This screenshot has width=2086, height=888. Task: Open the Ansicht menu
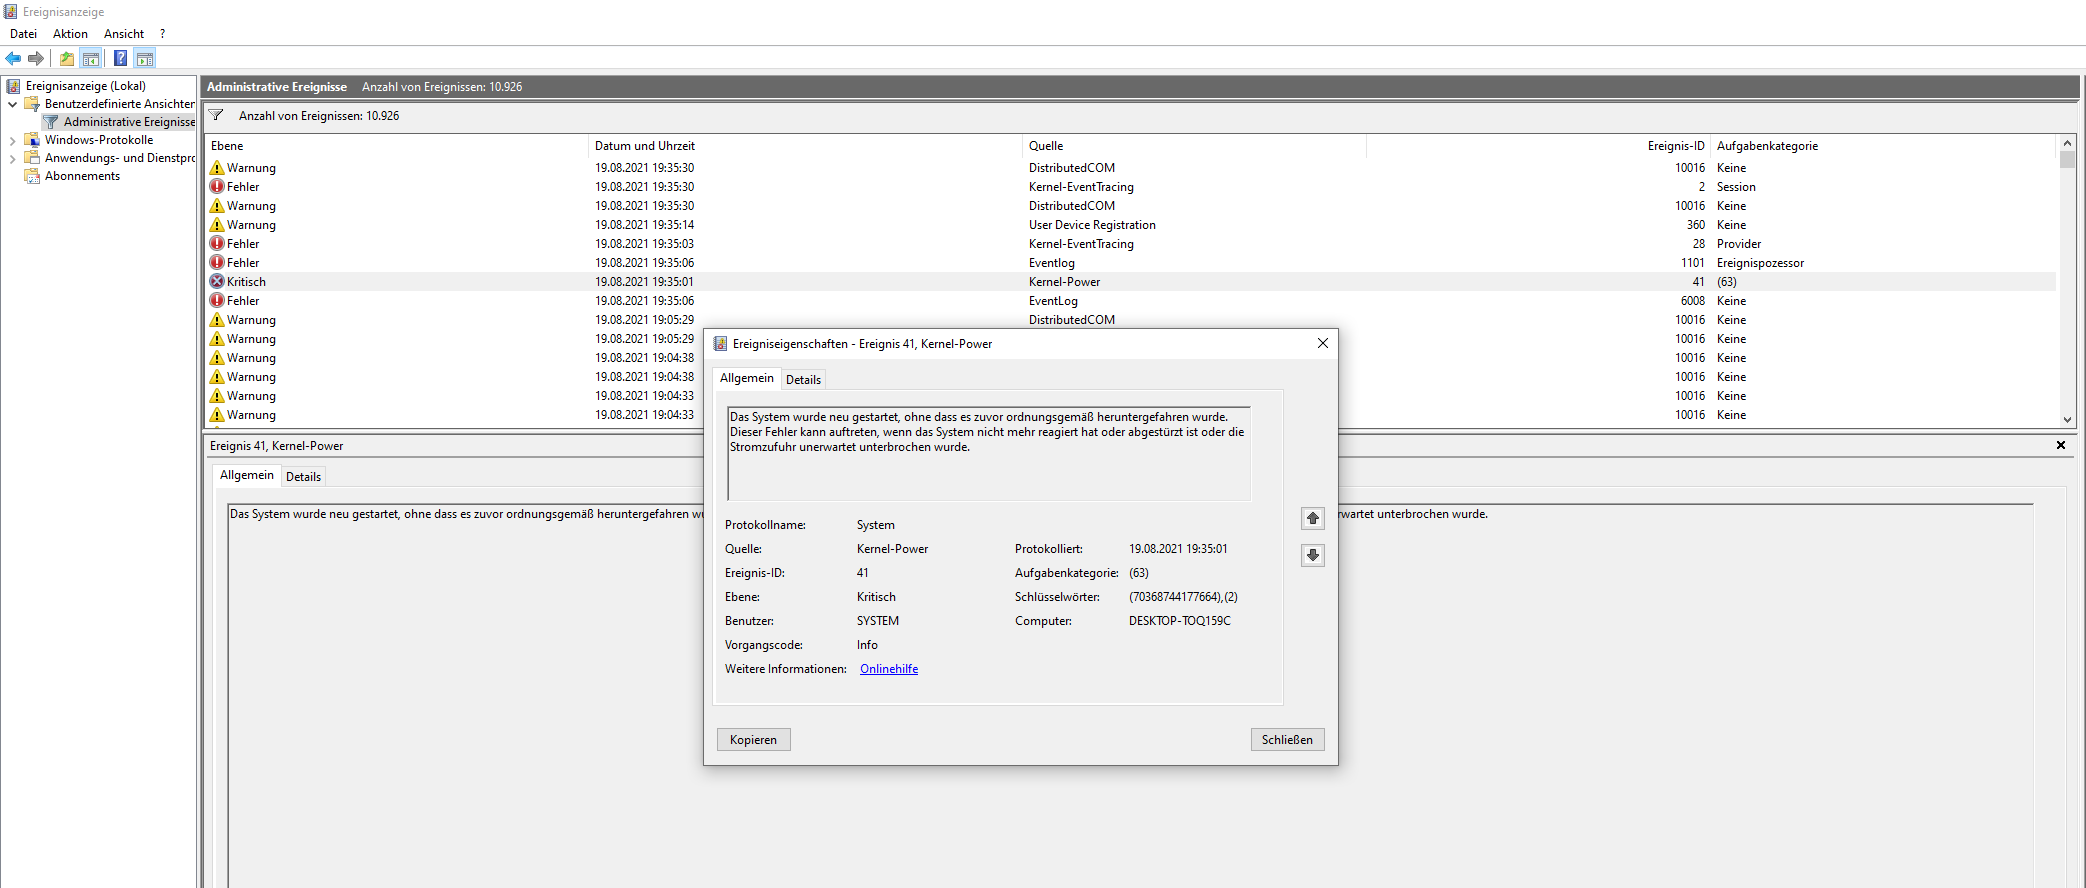point(124,34)
